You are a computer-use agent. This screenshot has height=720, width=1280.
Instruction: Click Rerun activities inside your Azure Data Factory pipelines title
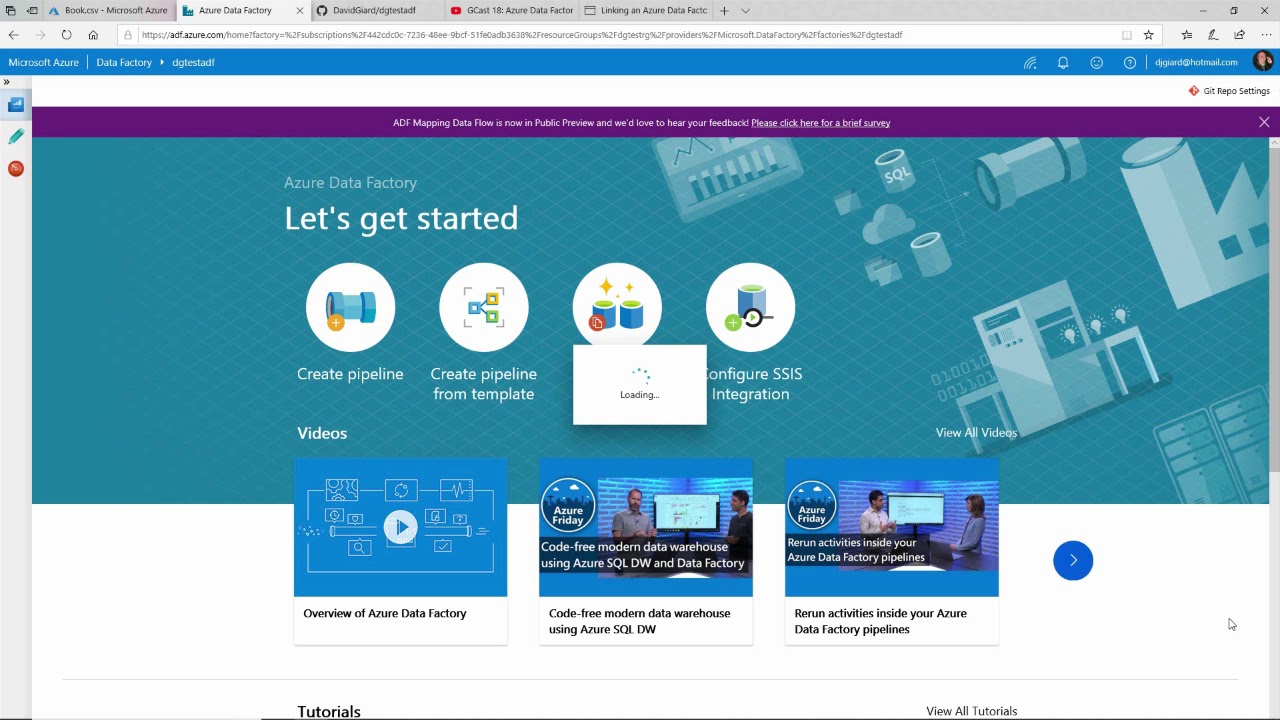(x=881, y=621)
